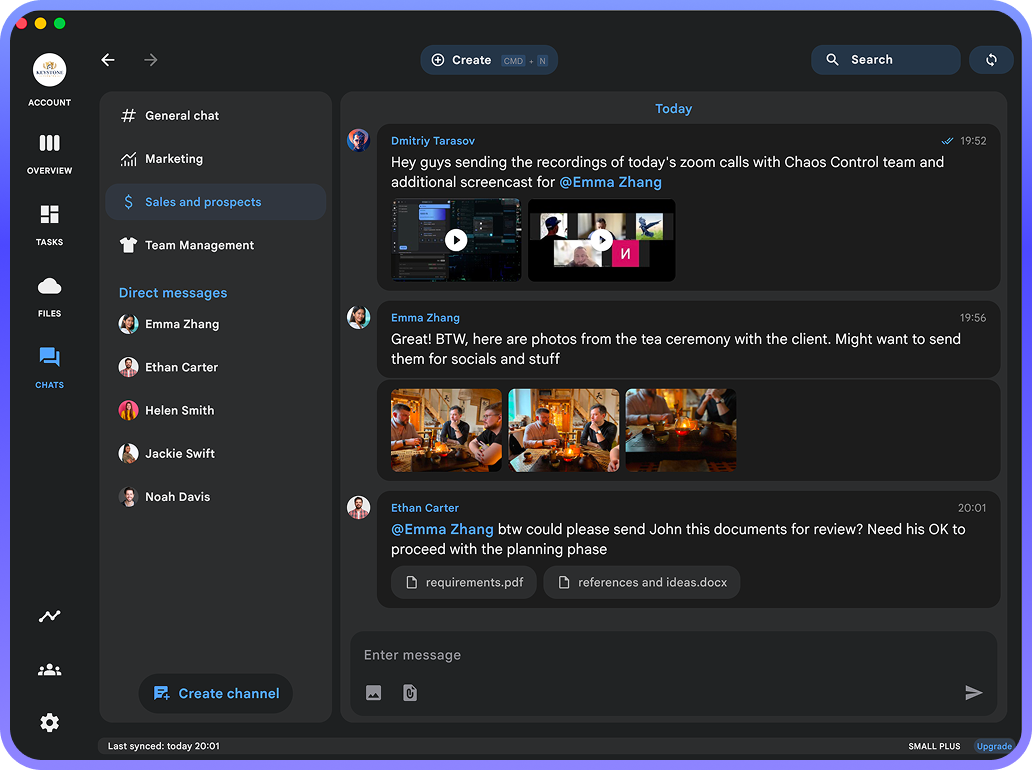Open settings gear icon in sidebar
Image resolution: width=1032 pixels, height=770 pixels.
pyautogui.click(x=49, y=723)
